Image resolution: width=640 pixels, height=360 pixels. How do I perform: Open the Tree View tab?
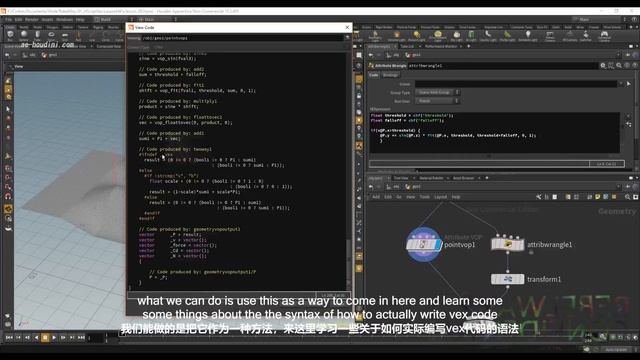coord(401,178)
